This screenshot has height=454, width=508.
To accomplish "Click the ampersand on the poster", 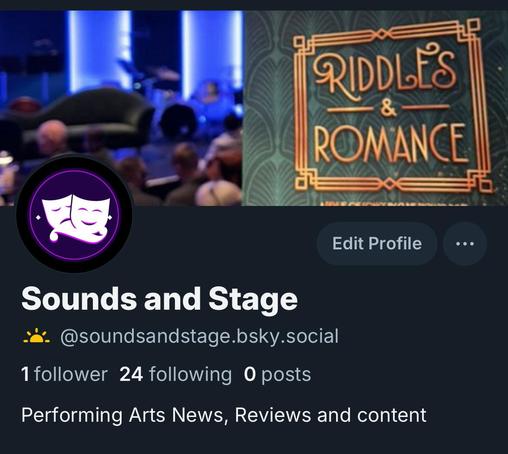I will (388, 109).
